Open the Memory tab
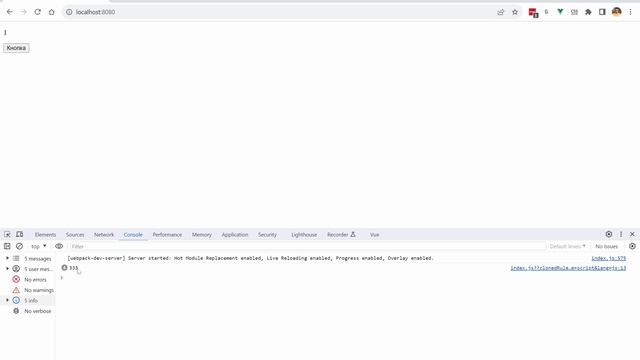This screenshot has height=360, width=640. (x=202, y=235)
